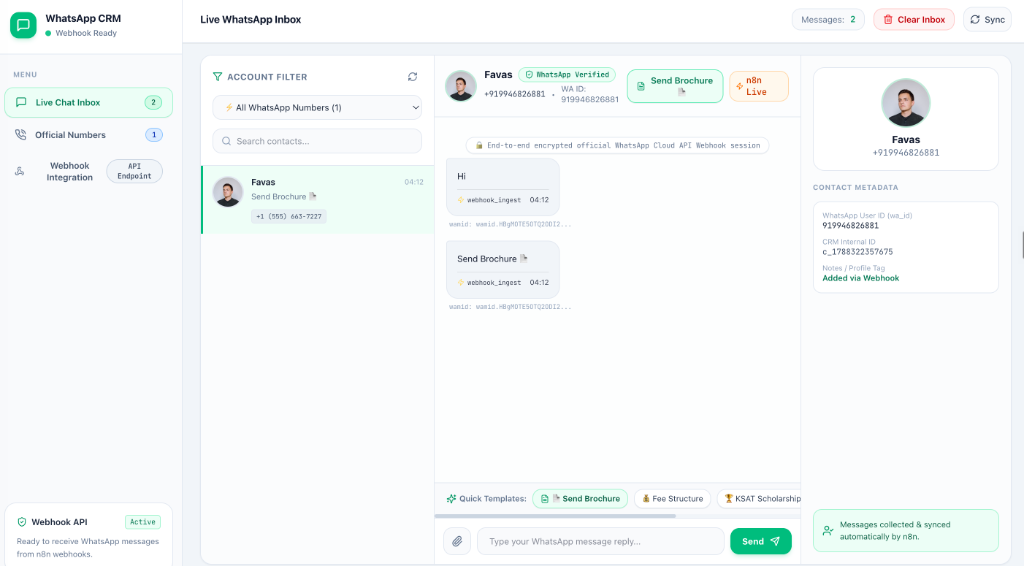Click the Webhook Ready status text
Image resolution: width=1024 pixels, height=566 pixels.
(86, 33)
